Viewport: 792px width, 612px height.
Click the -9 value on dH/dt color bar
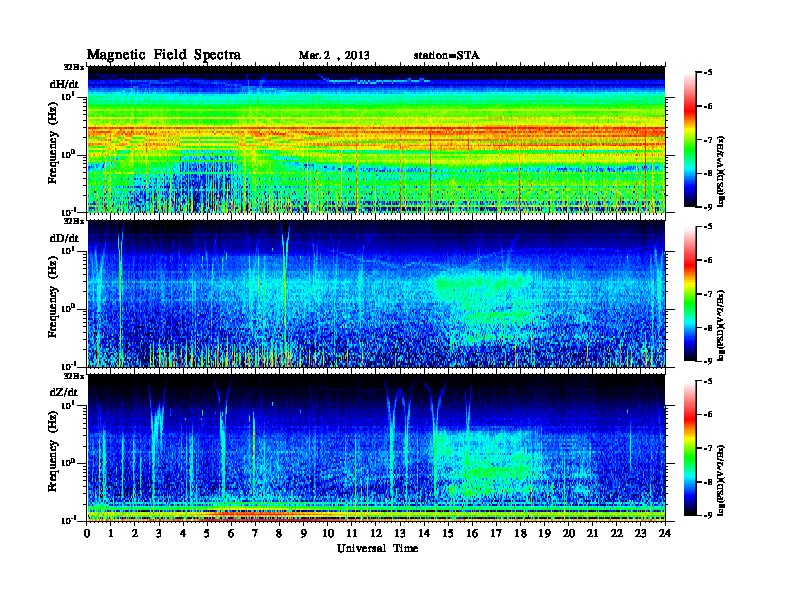click(709, 207)
